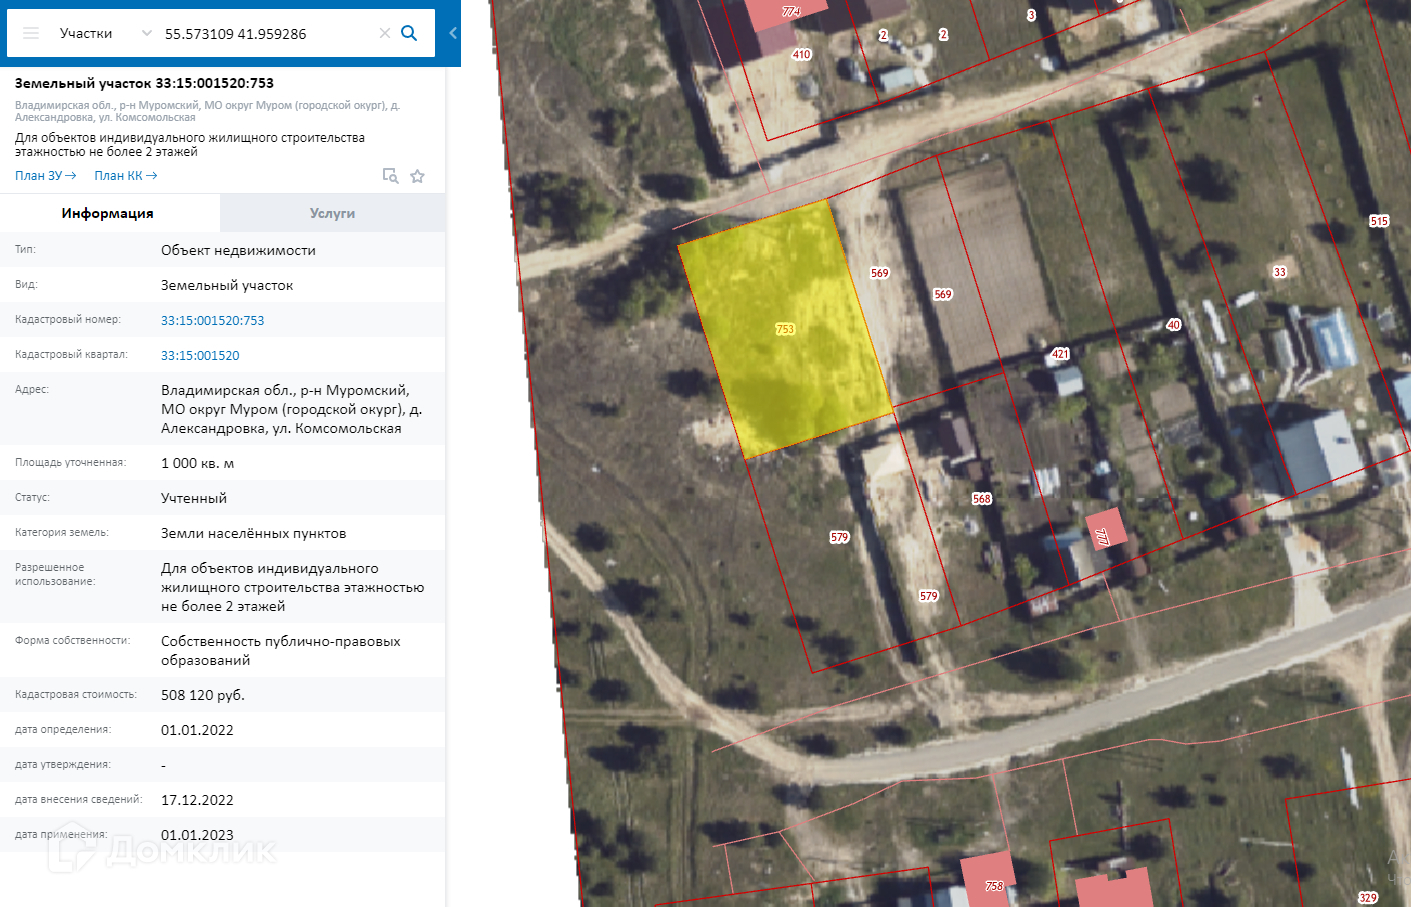
Task: Open the hamburger menu in search bar
Action: [31, 33]
